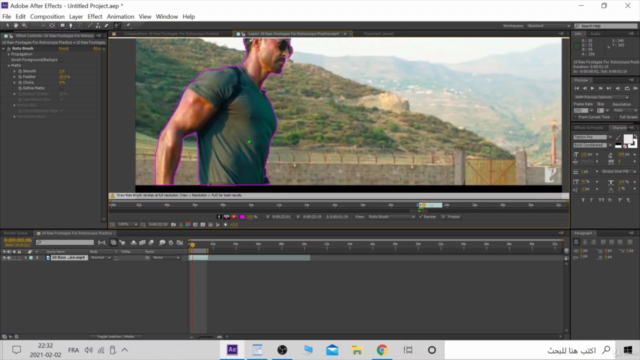Click the Character panel fill color swatch
The width and height of the screenshot is (640, 360).
tap(628, 139)
